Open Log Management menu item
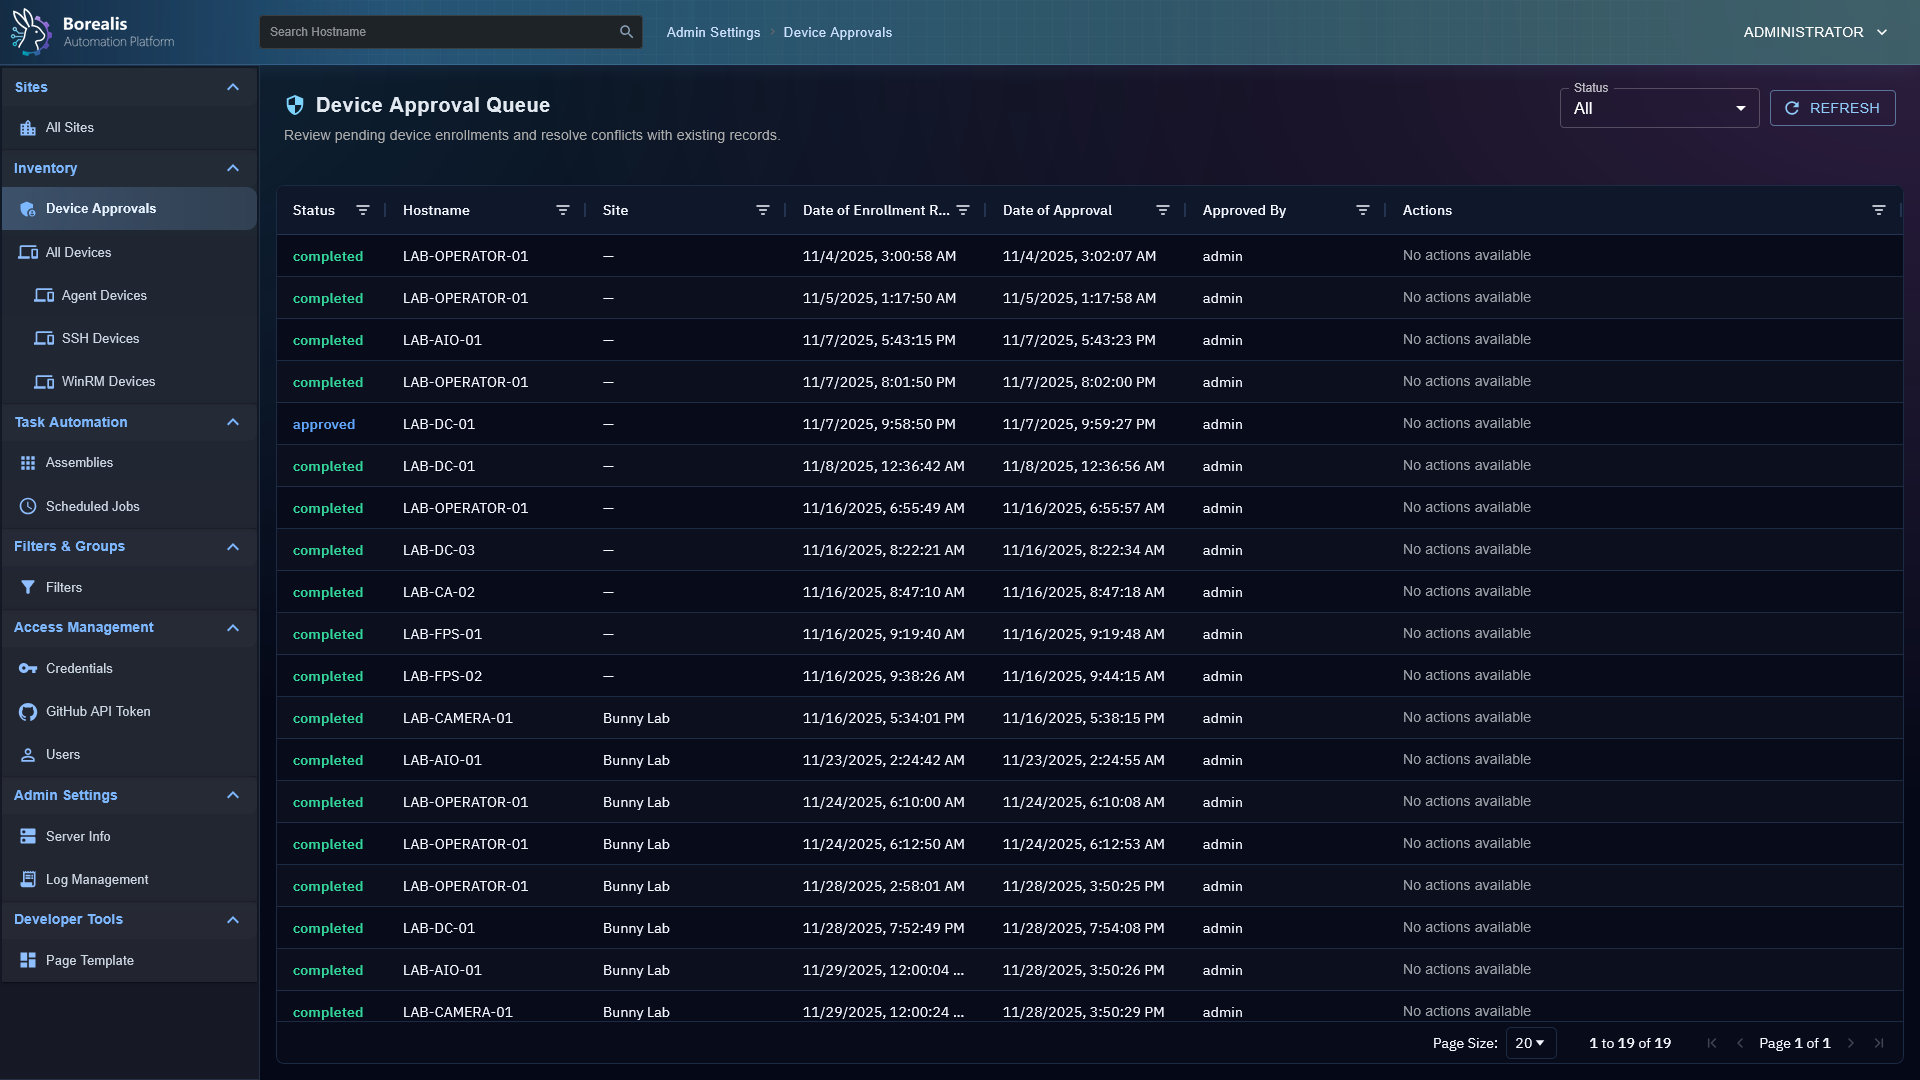1920x1080 pixels. point(97,879)
